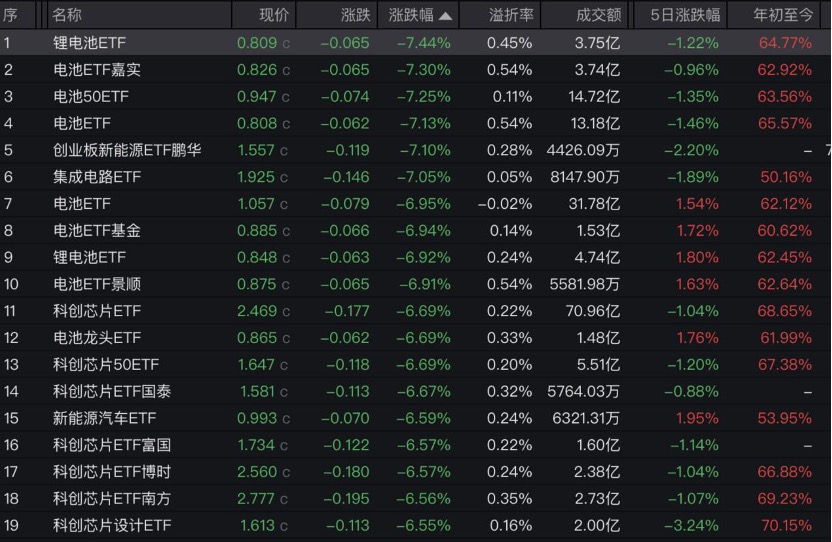This screenshot has height=542, width=832.
Task: Click the 名称 column header
Action: coord(67,15)
